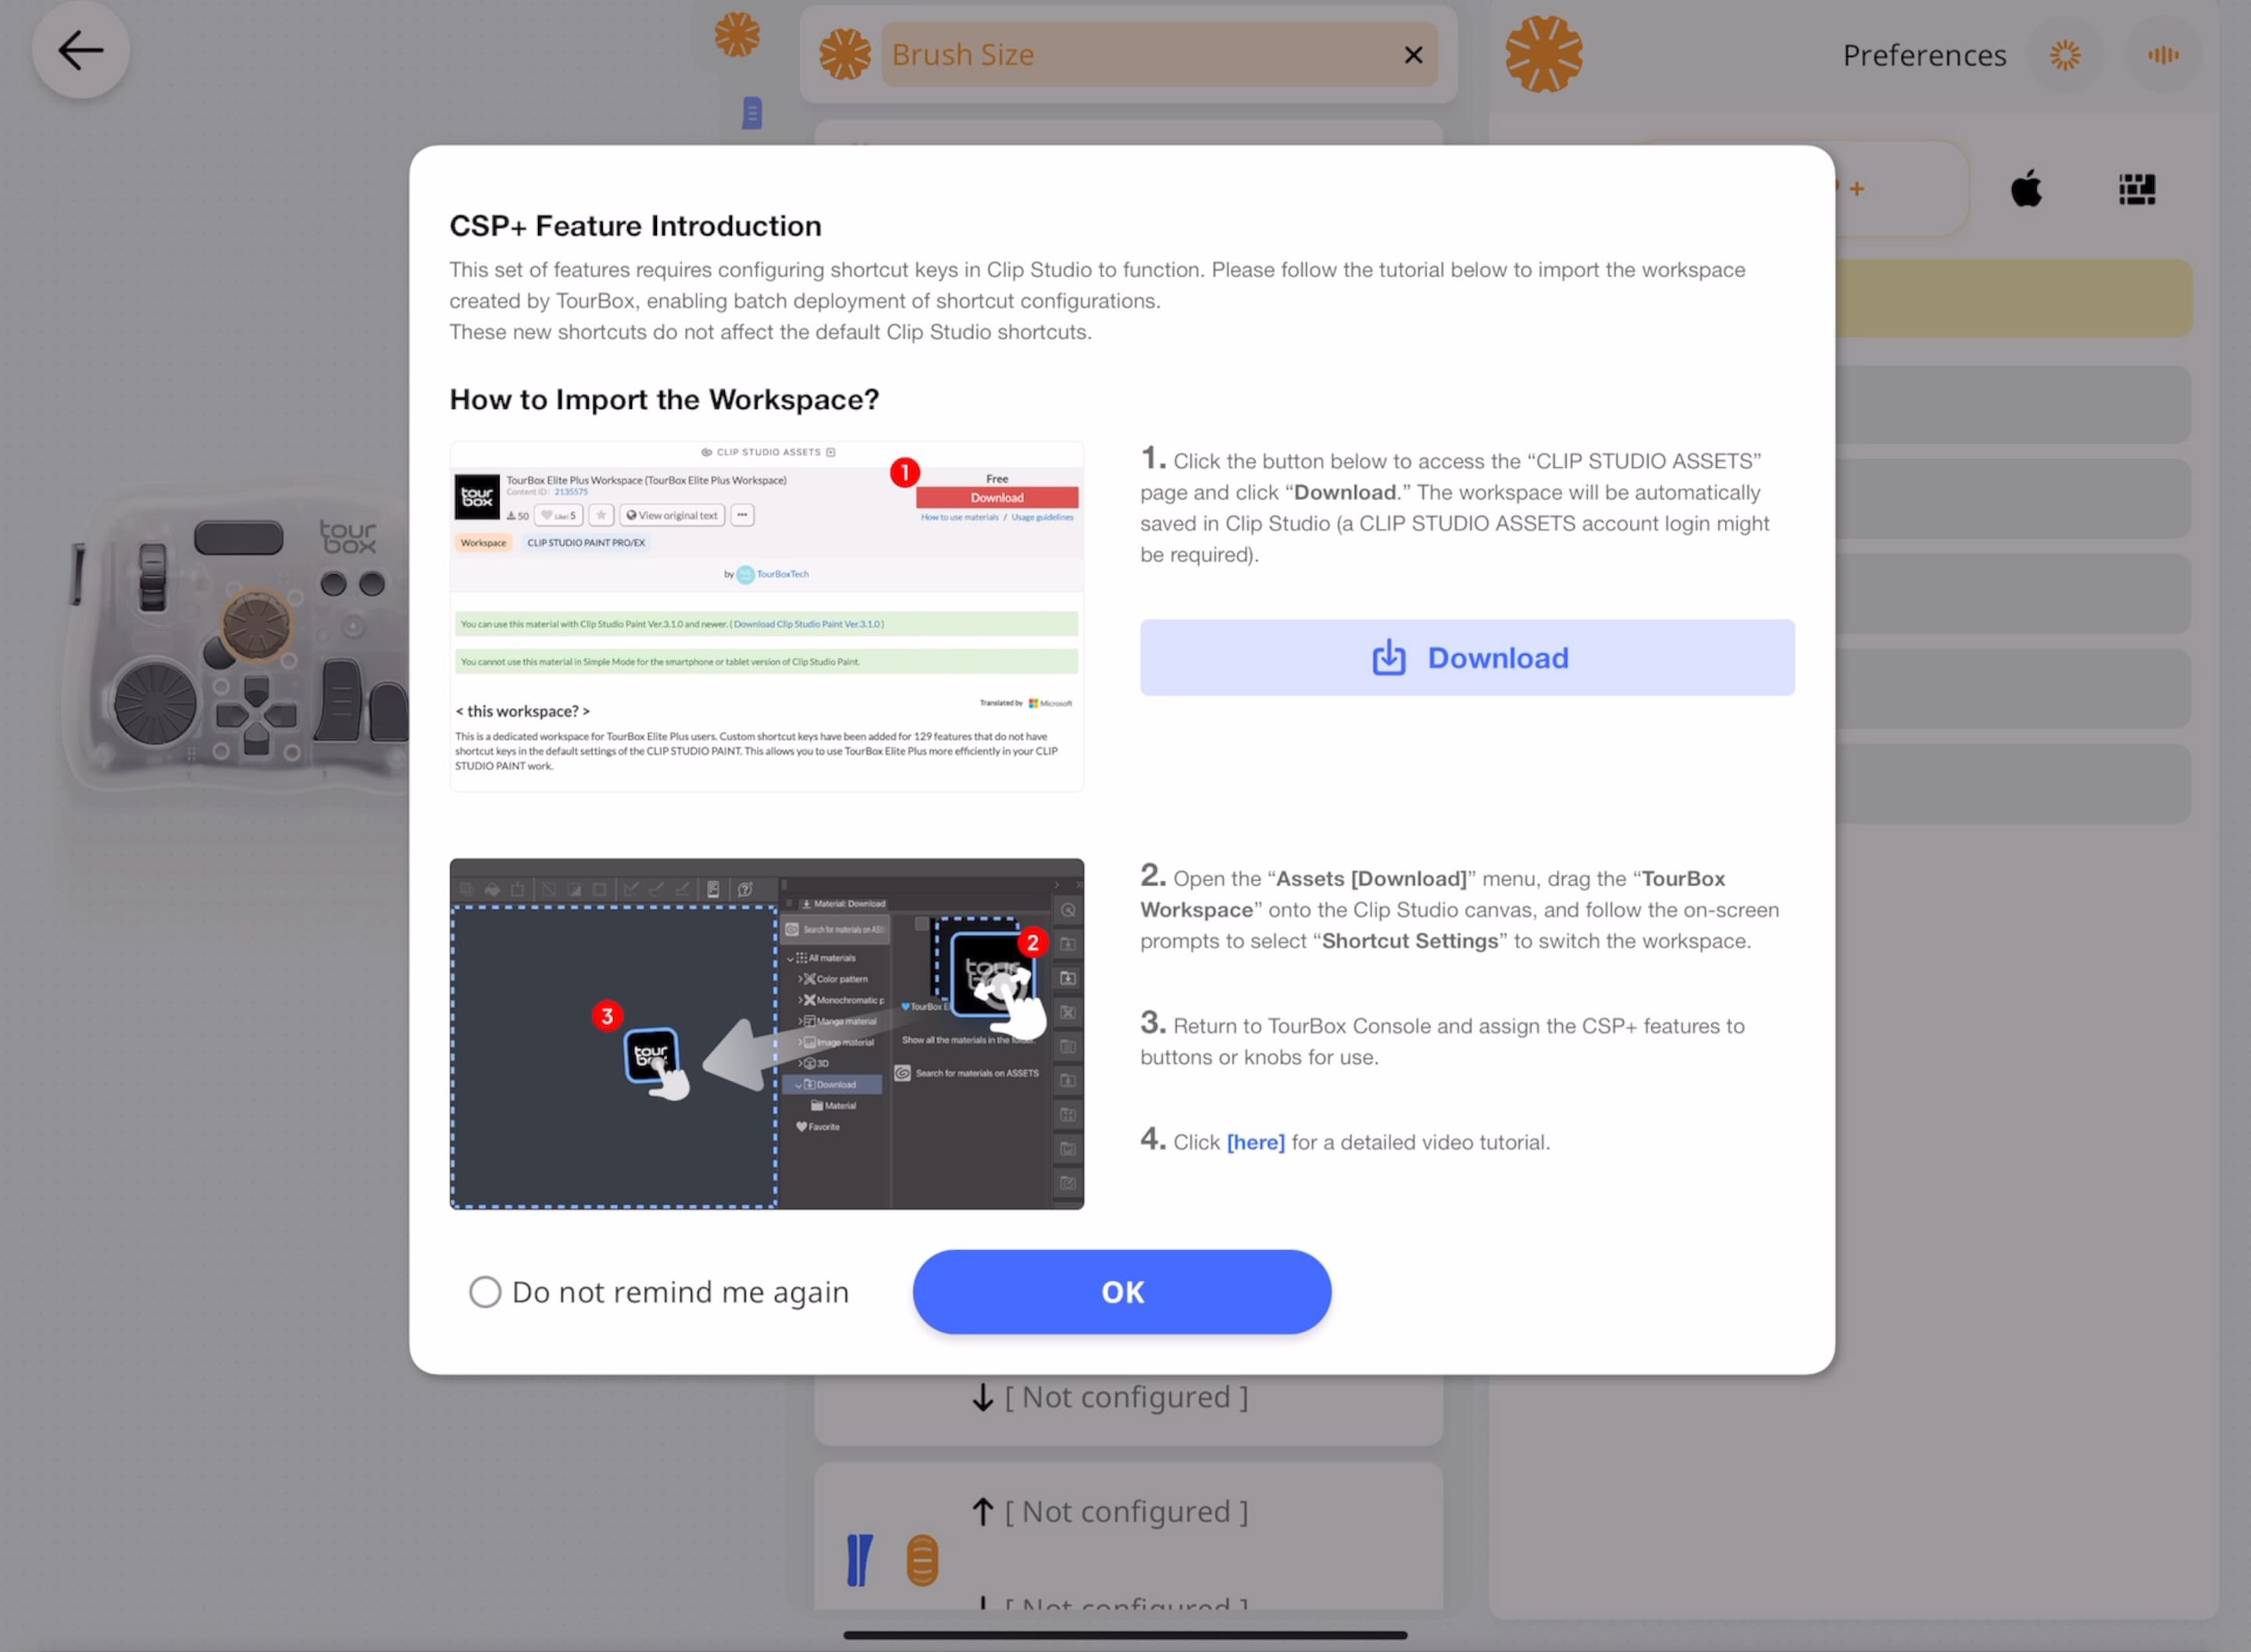Click the orange sunburst icon beside Preferences
Image resolution: width=2251 pixels, height=1652 pixels.
tap(2065, 55)
